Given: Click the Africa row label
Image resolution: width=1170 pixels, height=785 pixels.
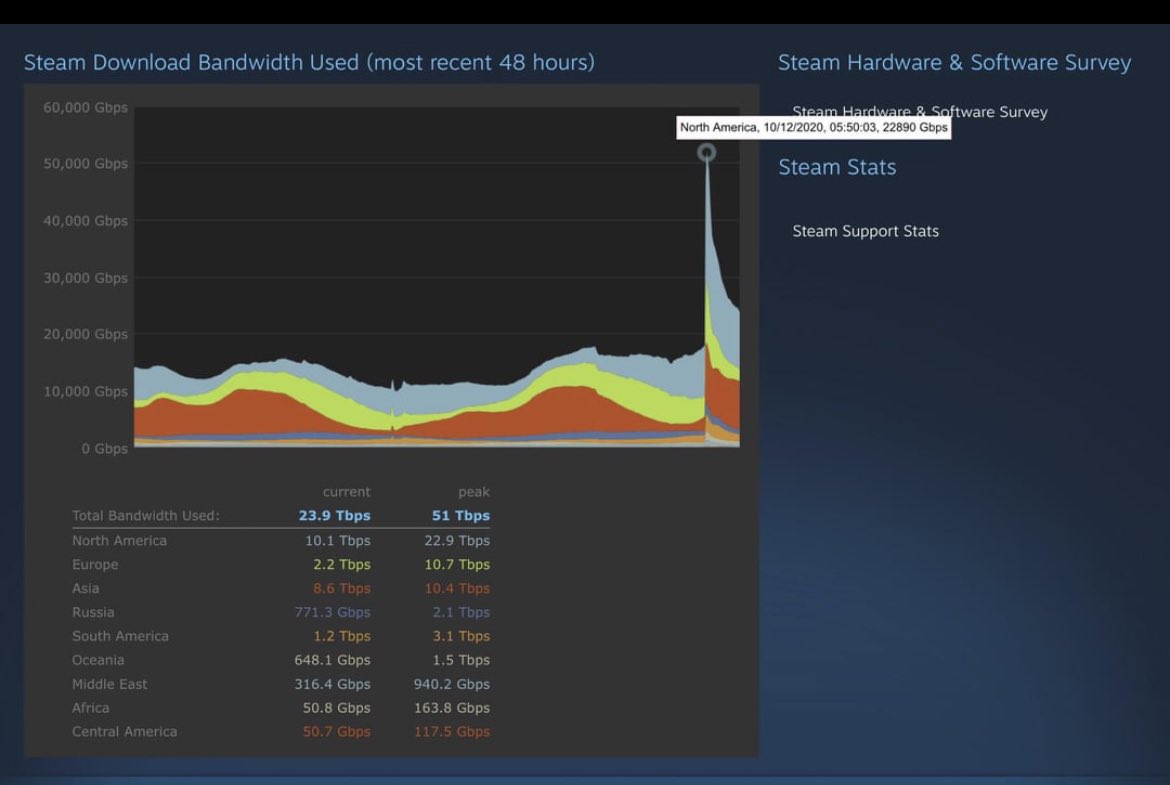Looking at the screenshot, I should coord(90,707).
